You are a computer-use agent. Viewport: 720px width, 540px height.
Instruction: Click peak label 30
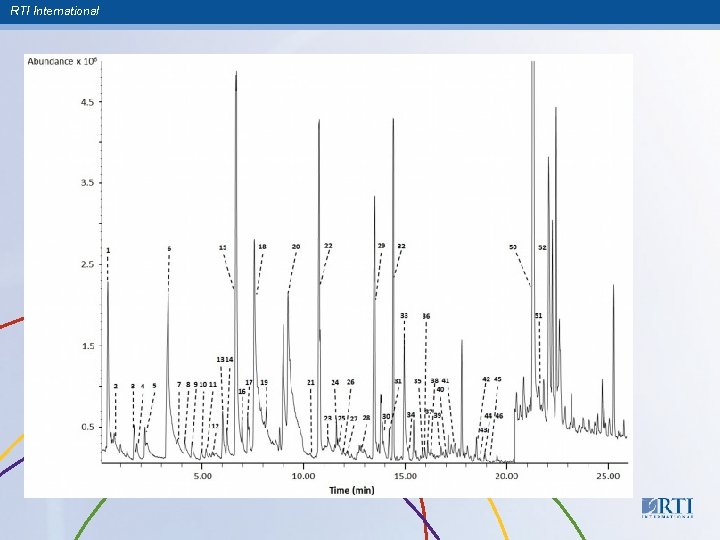point(386,416)
